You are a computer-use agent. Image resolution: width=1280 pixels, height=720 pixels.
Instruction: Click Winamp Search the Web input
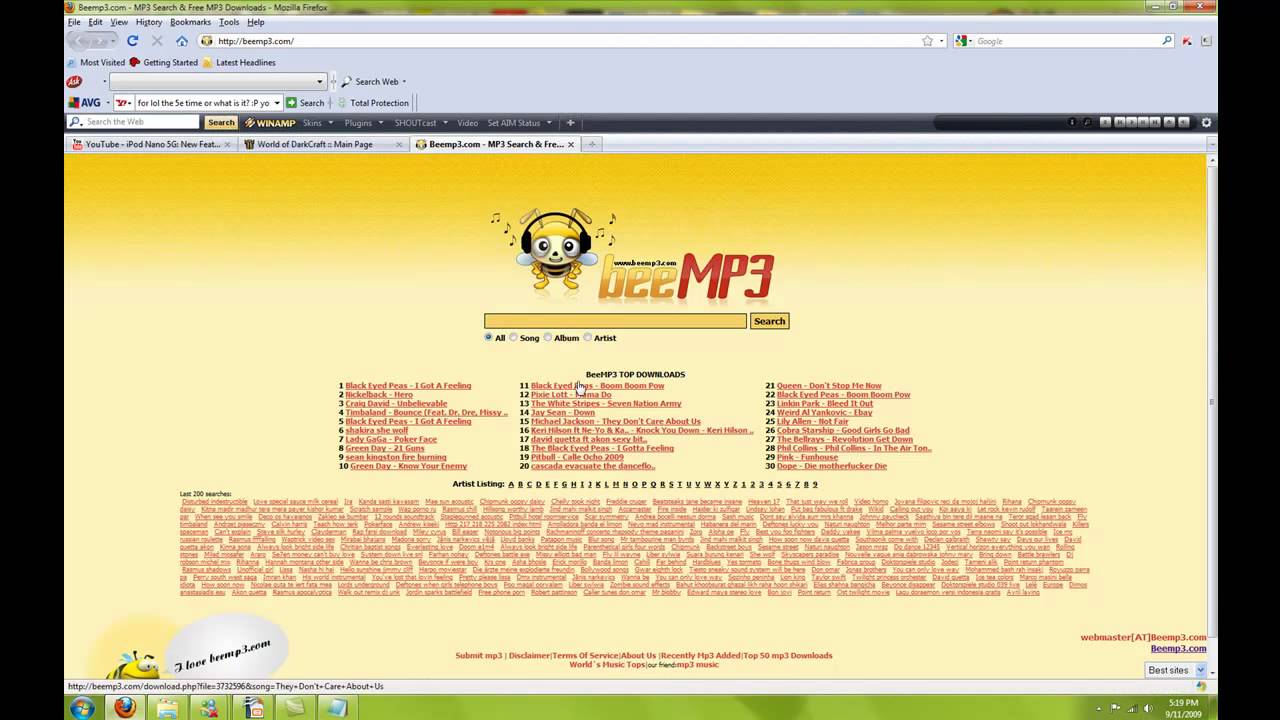pyautogui.click(x=135, y=122)
